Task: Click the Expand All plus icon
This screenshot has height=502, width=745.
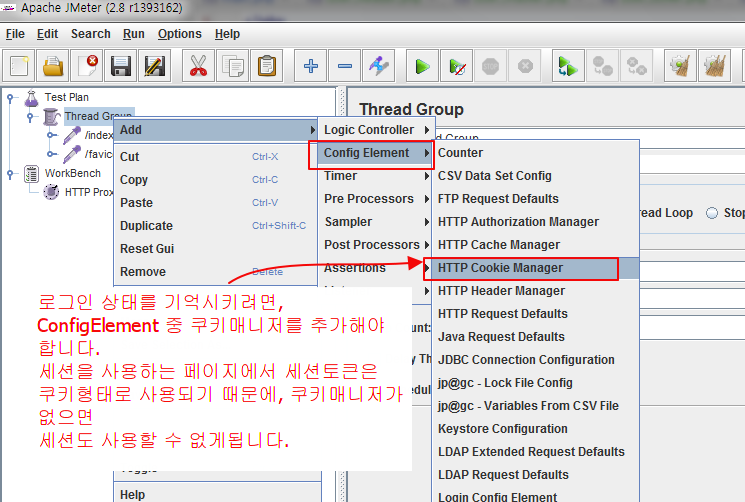Action: click(x=311, y=66)
